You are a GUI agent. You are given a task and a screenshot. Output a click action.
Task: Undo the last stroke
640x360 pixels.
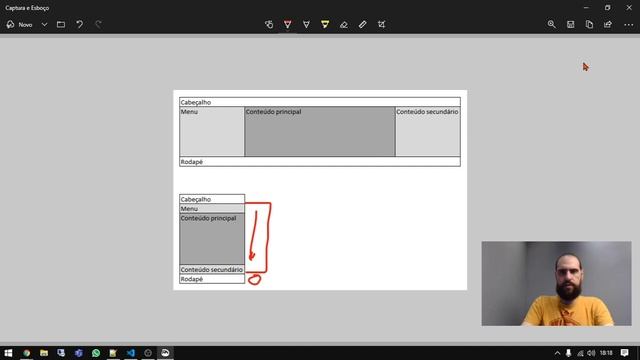(80, 24)
